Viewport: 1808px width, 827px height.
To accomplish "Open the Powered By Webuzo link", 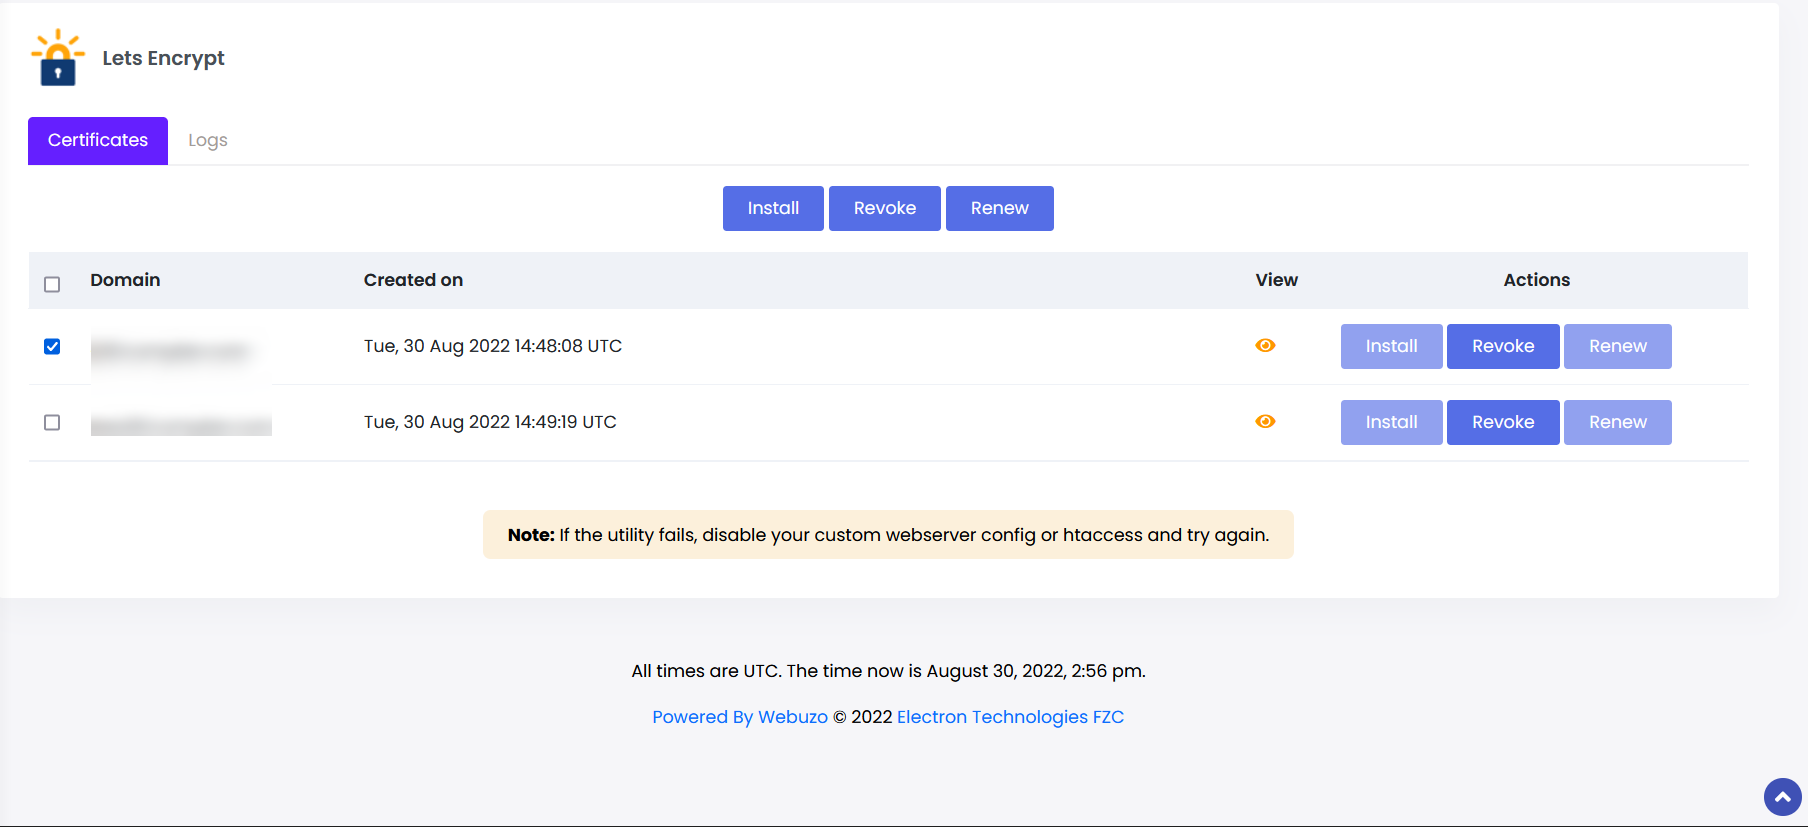I will [x=740, y=718].
